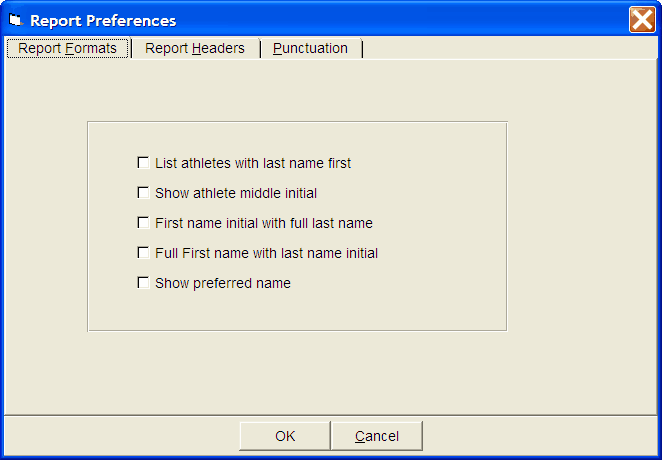Click the 'Show preferred name' label text

tap(223, 283)
